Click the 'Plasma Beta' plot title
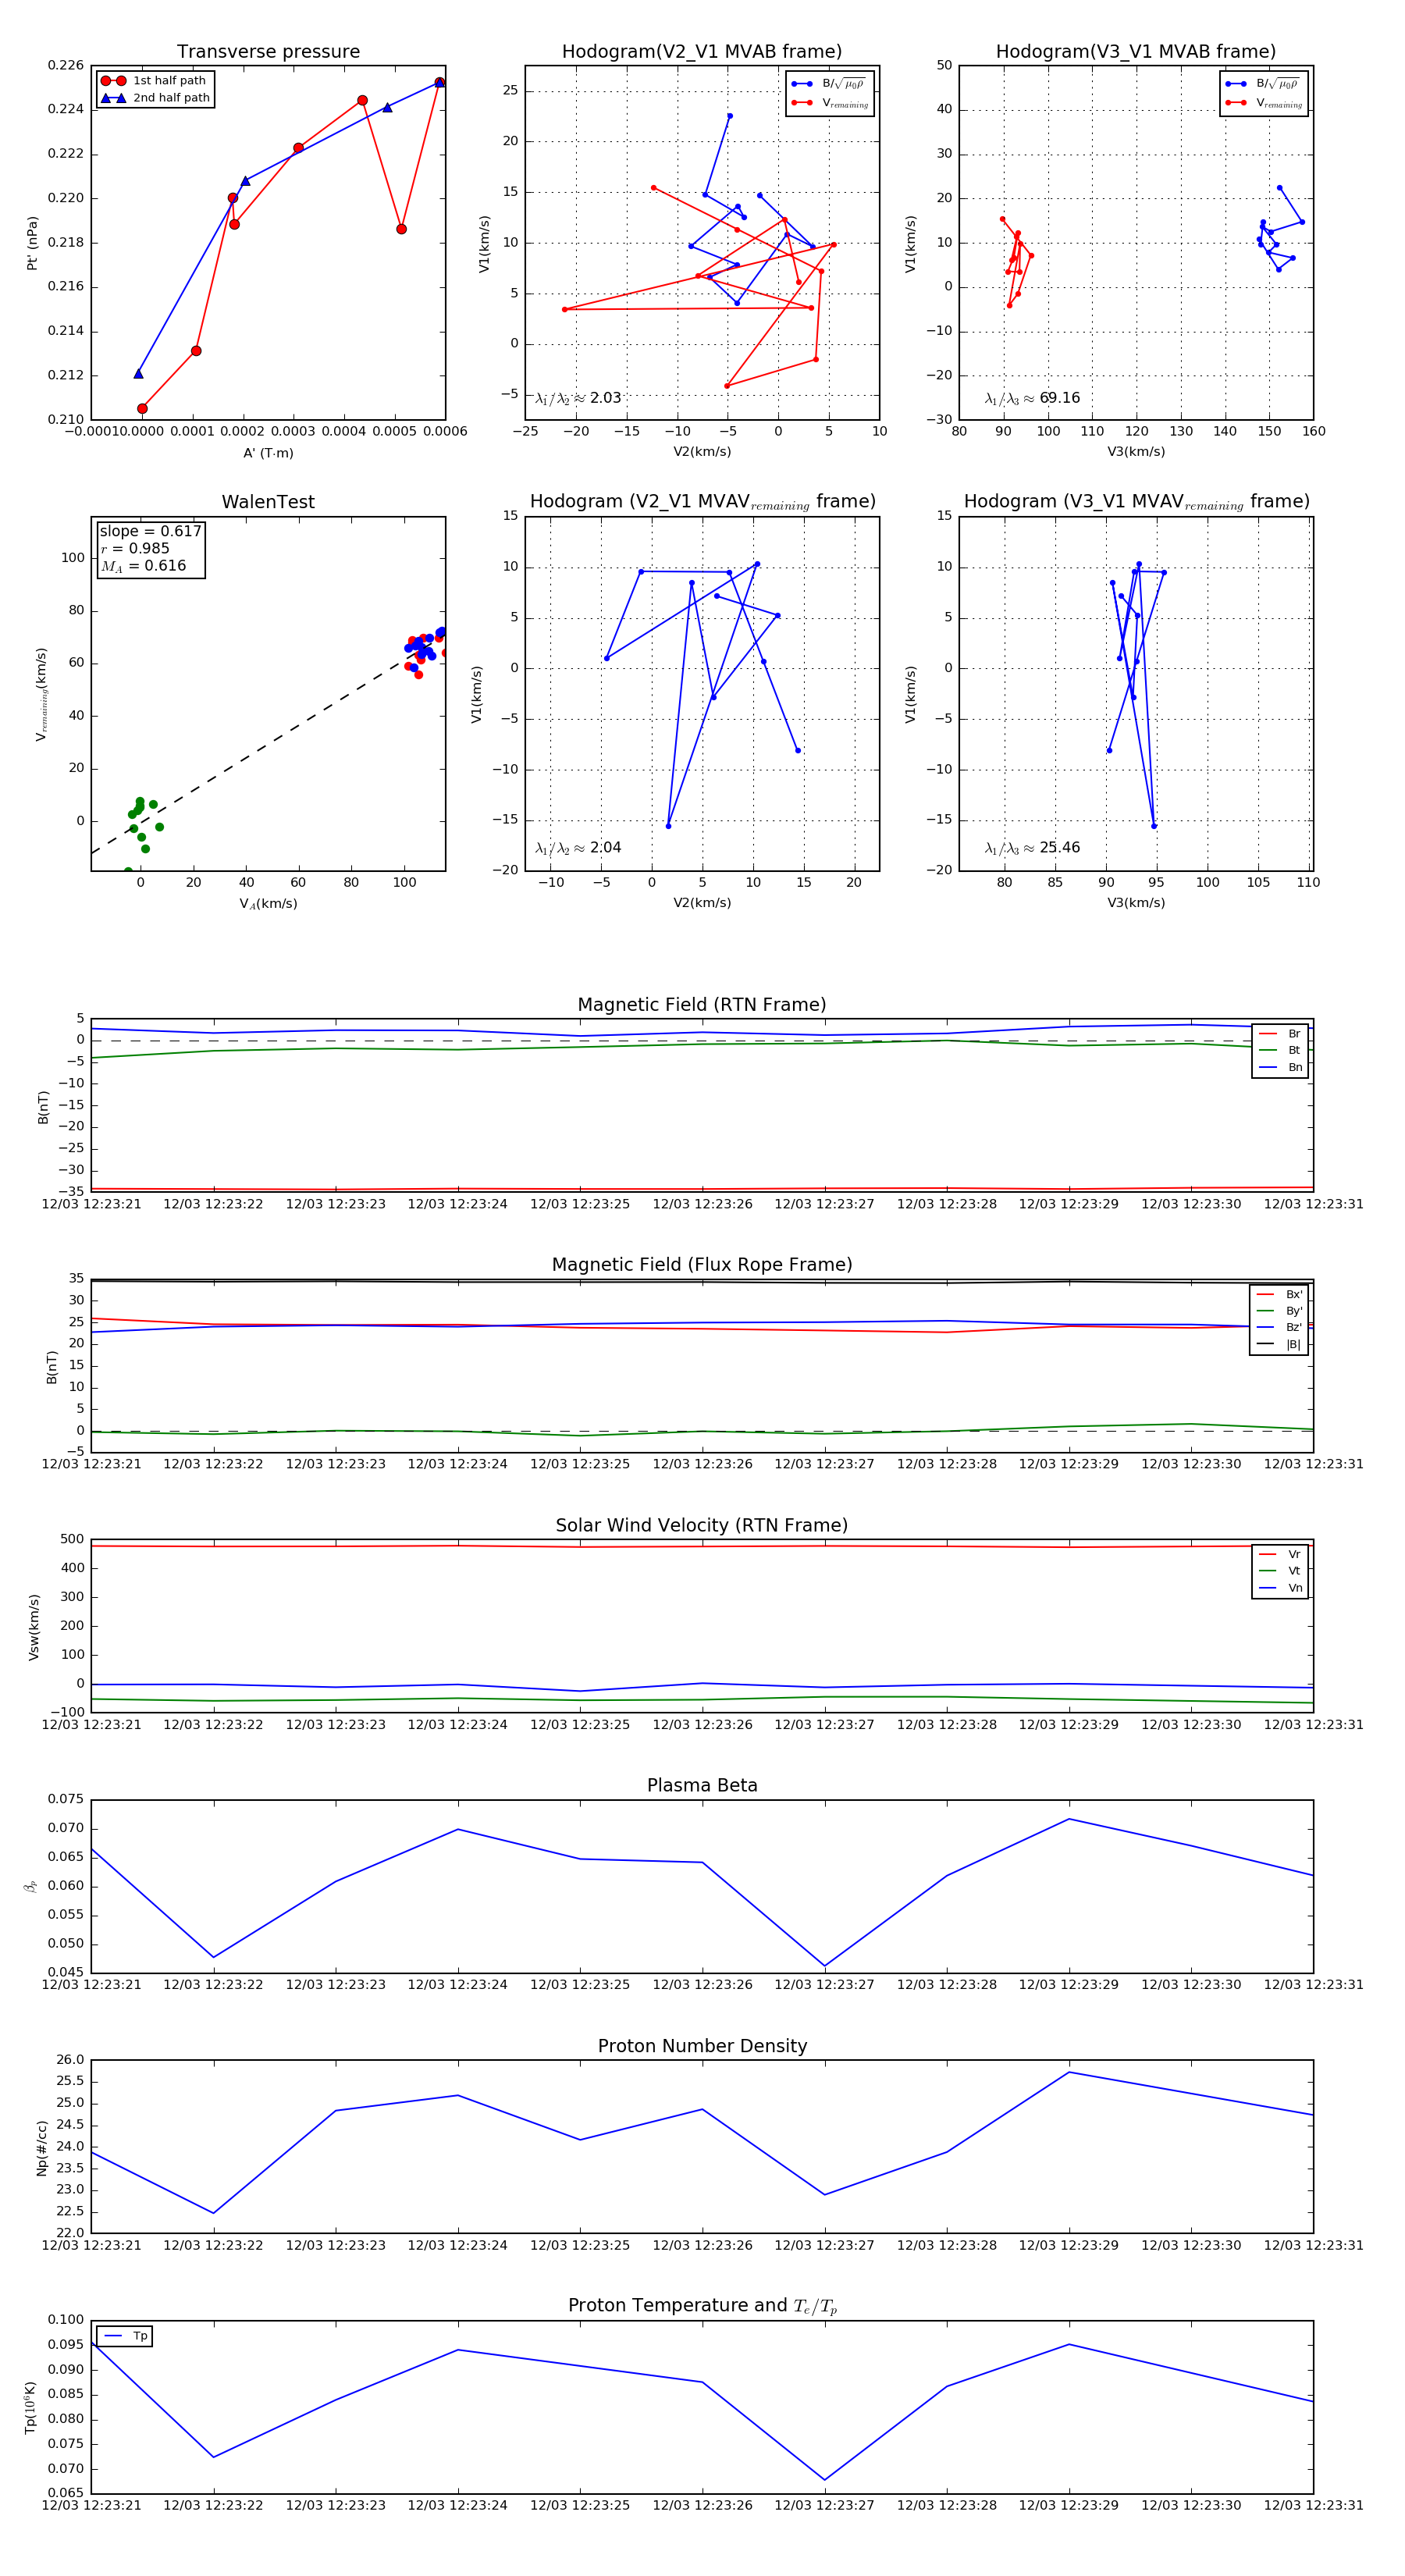The width and height of the screenshot is (1405, 2576). click(x=702, y=1786)
